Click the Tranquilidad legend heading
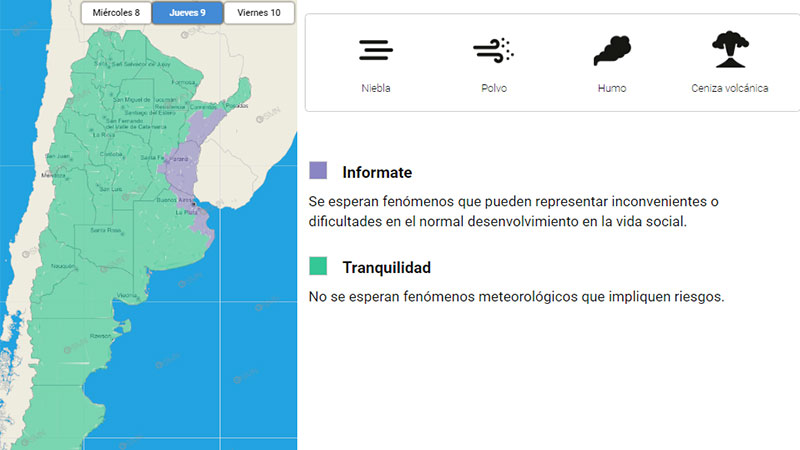Viewport: 800px width, 450px height. point(387,267)
